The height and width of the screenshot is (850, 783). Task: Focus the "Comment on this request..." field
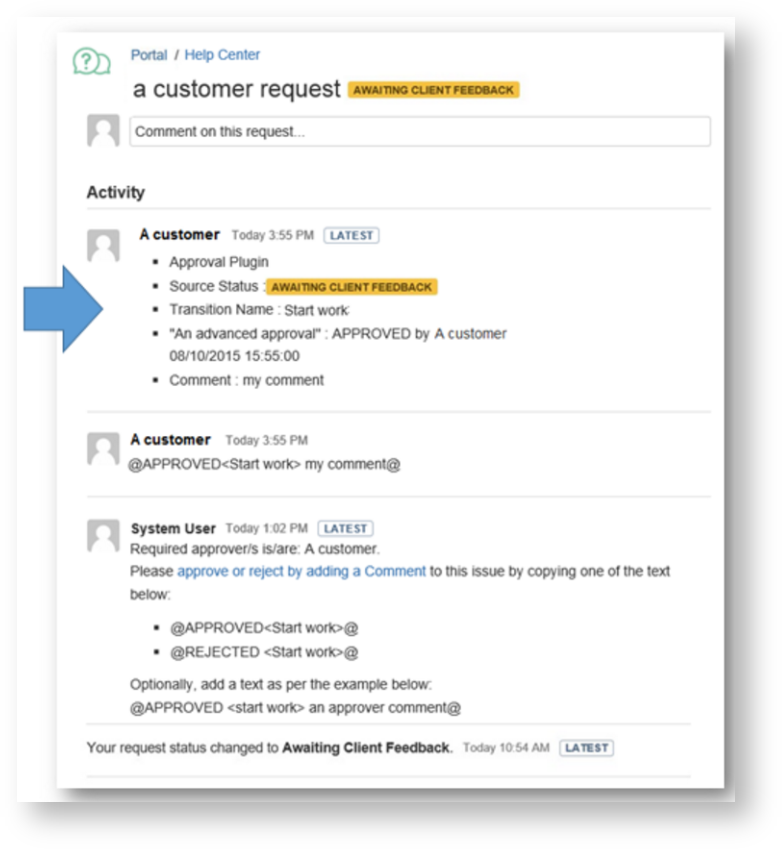(x=420, y=132)
